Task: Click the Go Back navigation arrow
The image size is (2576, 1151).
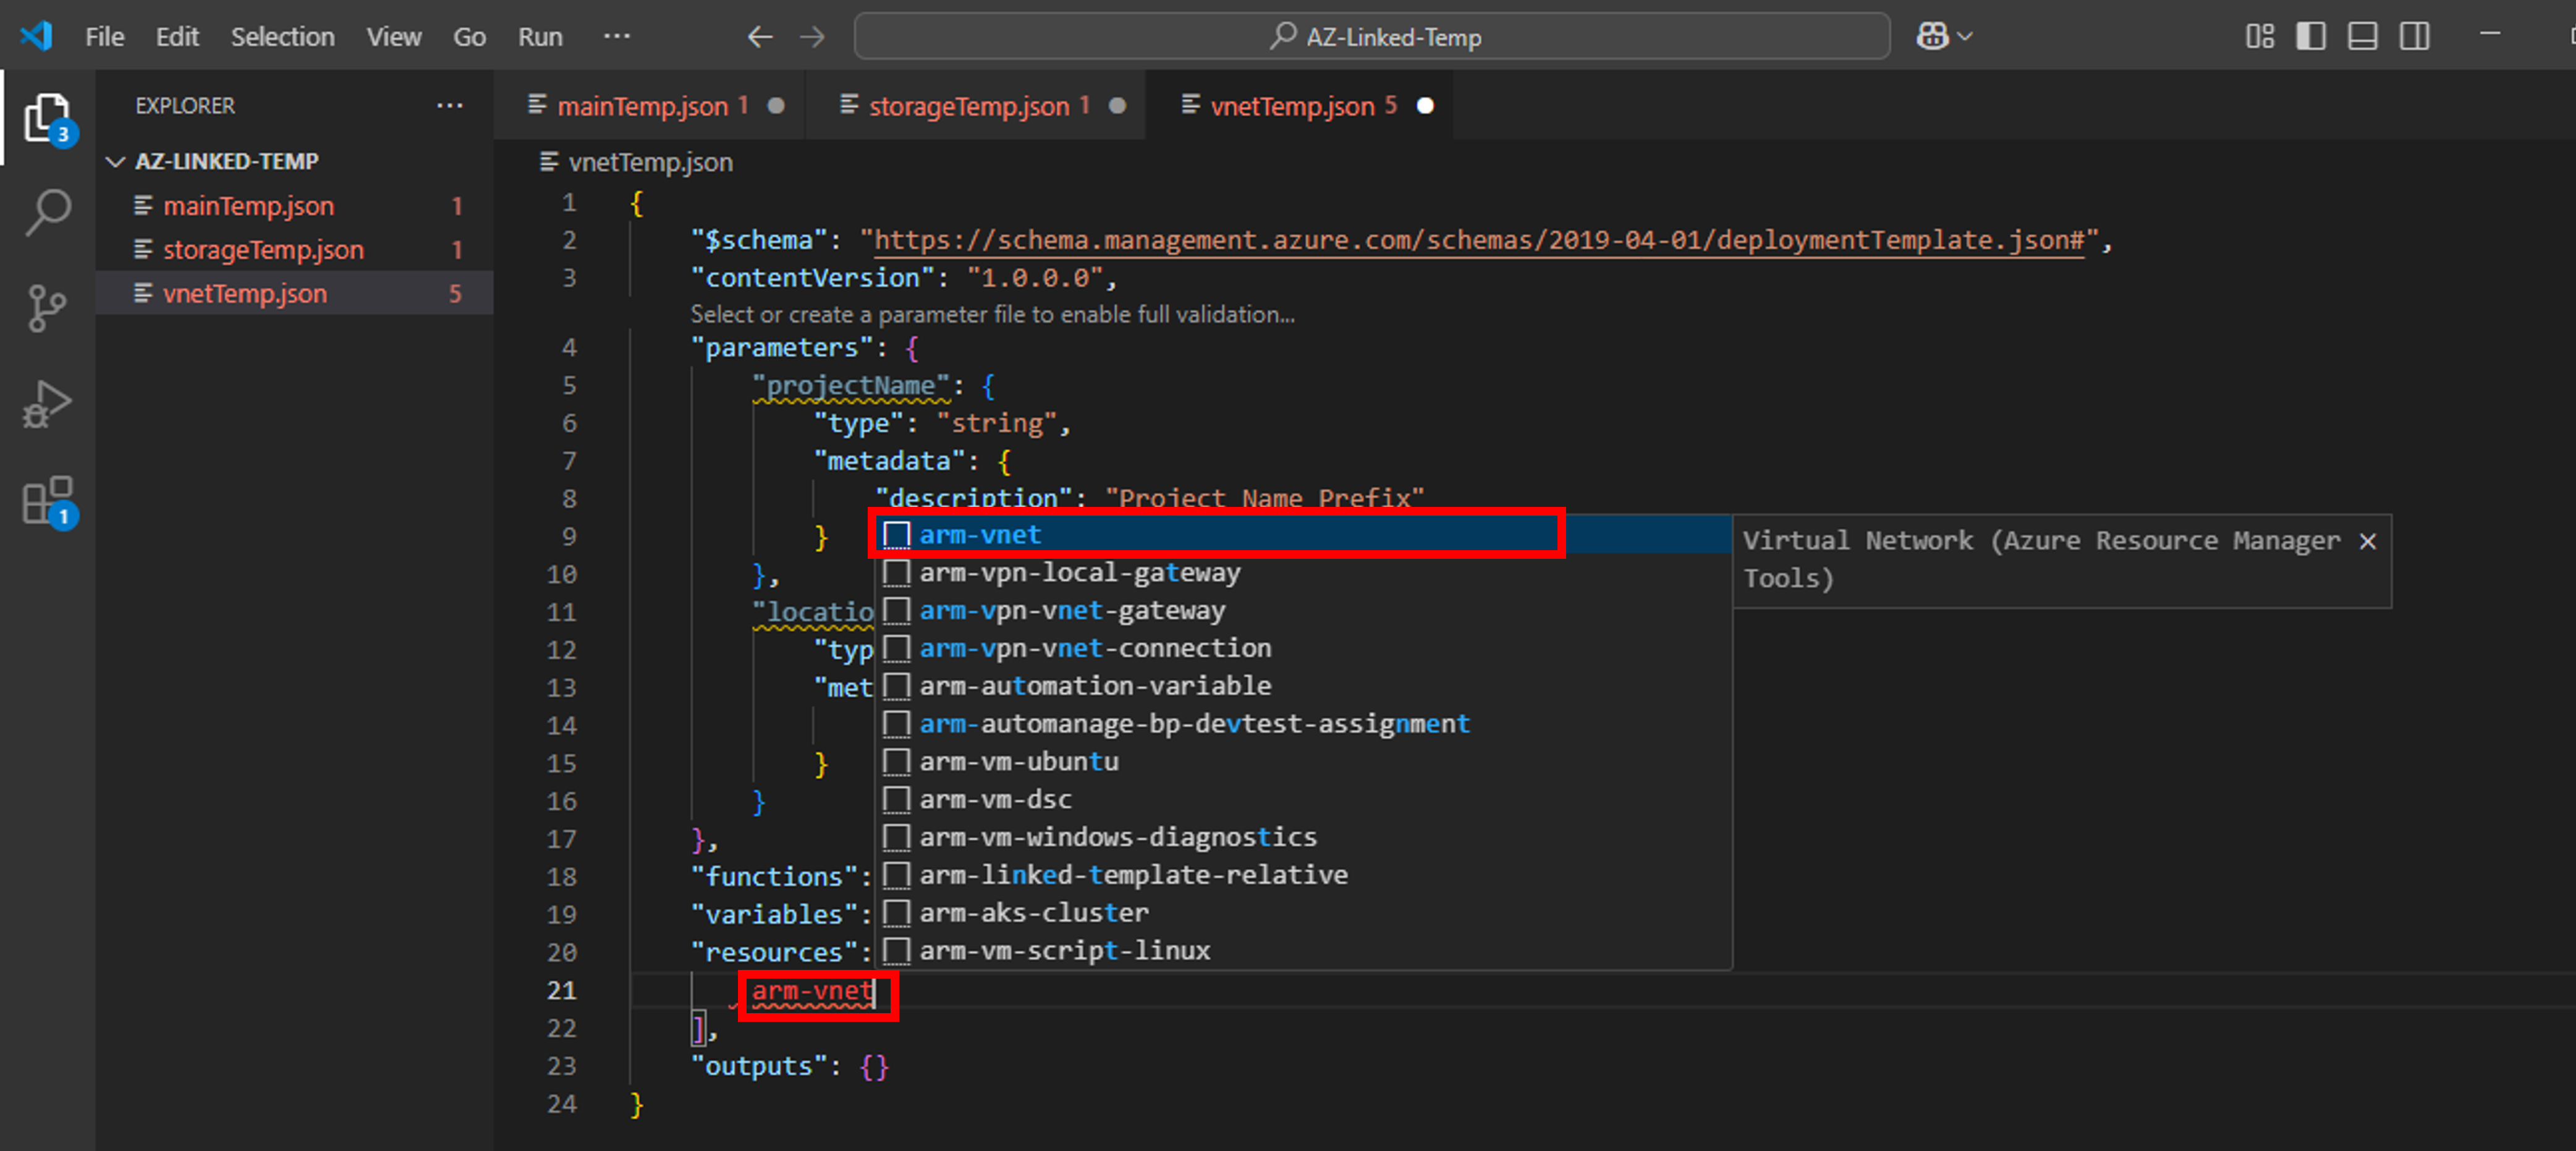Action: [760, 36]
